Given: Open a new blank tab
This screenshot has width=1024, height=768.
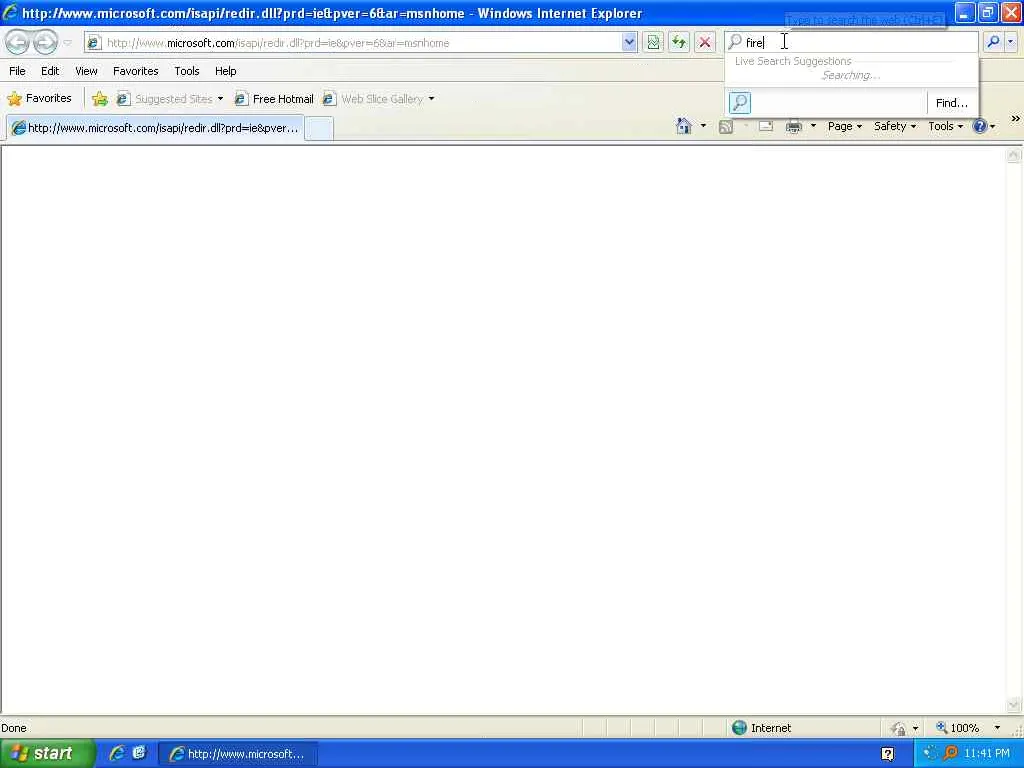Looking at the screenshot, I should click(319, 129).
